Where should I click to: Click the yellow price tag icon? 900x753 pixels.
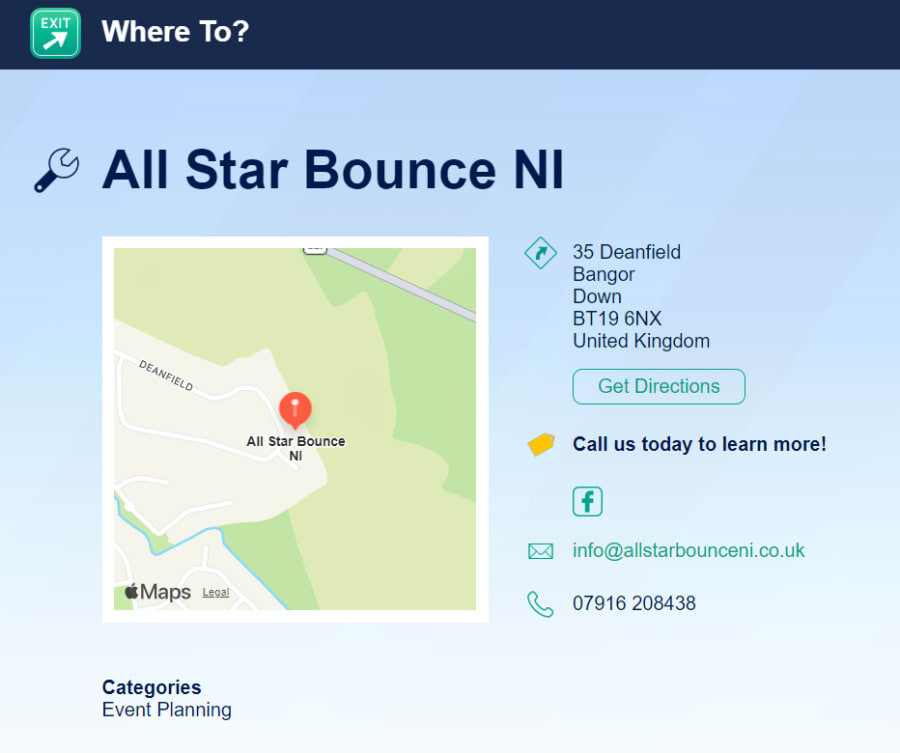point(540,444)
